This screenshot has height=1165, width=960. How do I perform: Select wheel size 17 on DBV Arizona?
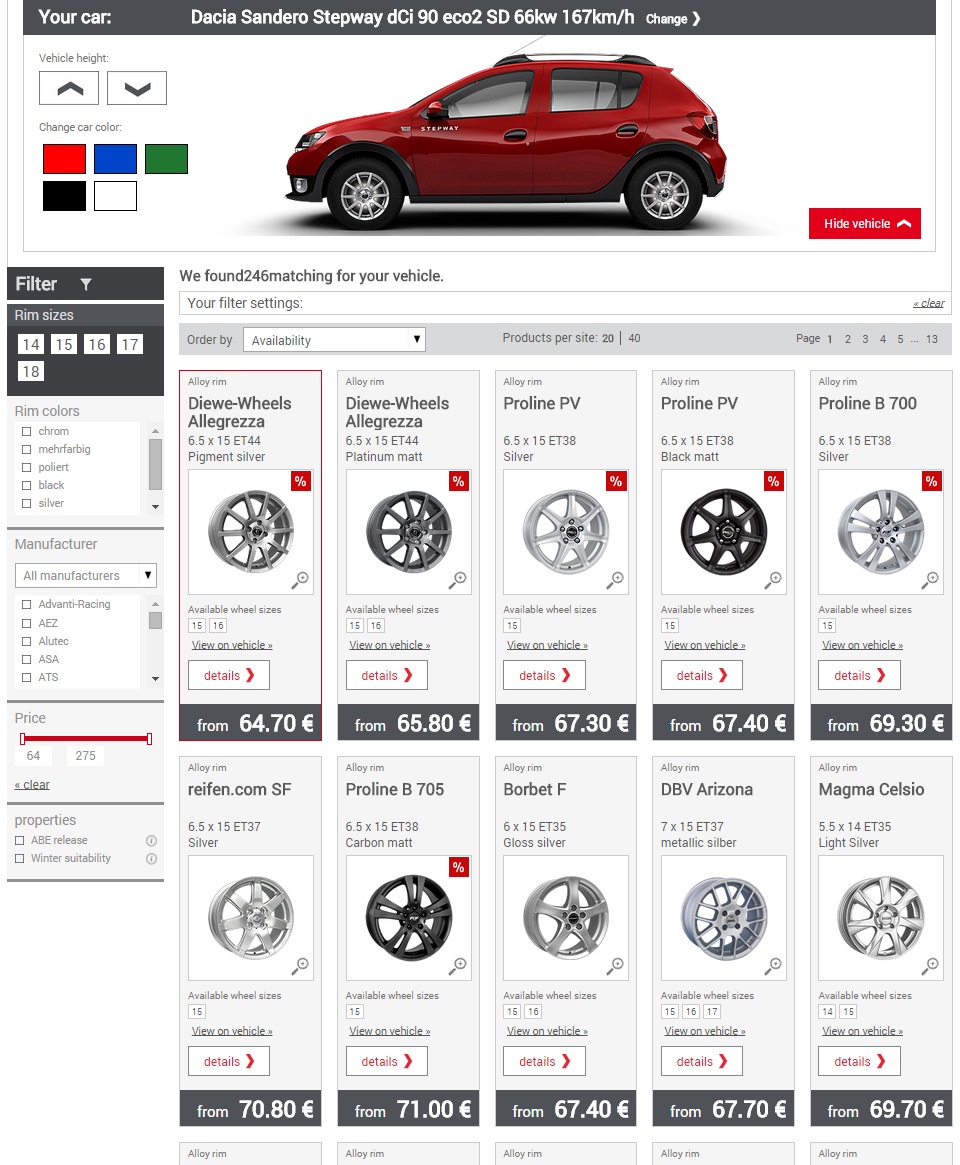click(x=712, y=1011)
